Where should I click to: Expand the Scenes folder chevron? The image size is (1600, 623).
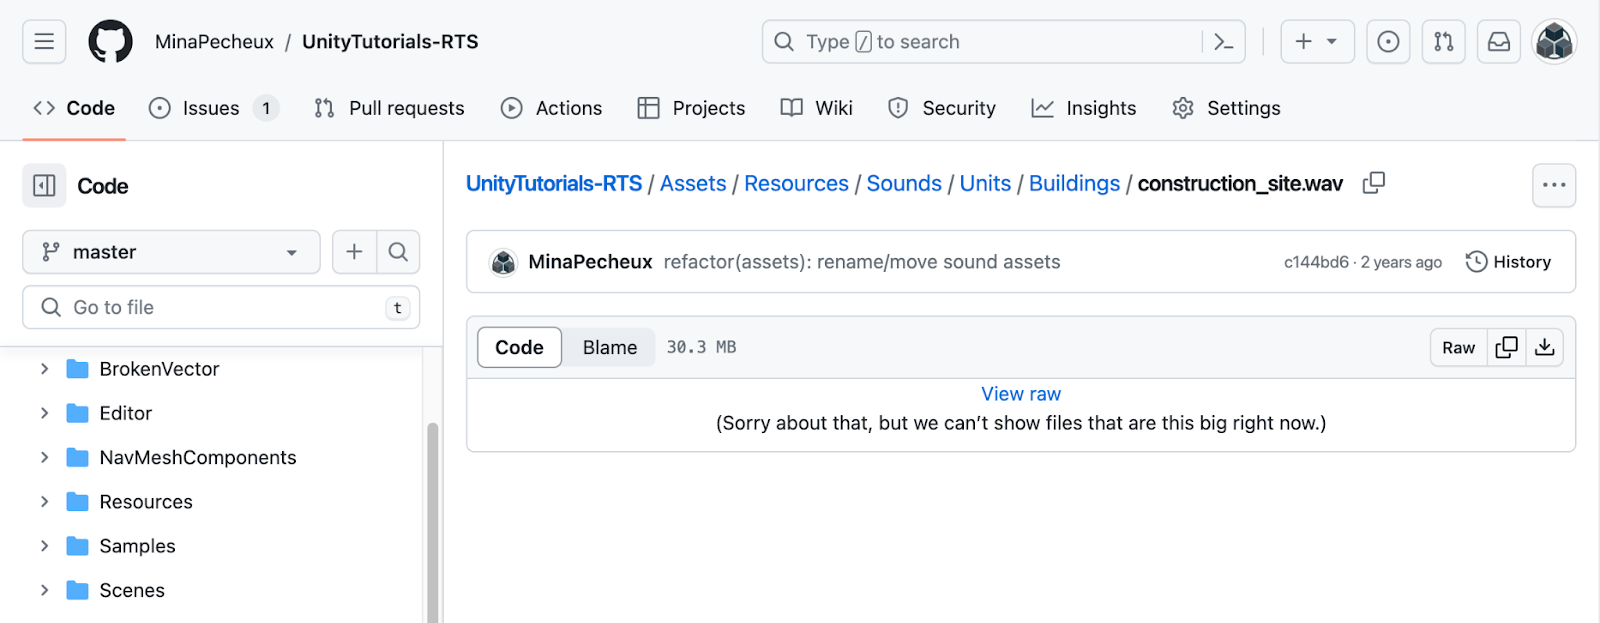44,590
